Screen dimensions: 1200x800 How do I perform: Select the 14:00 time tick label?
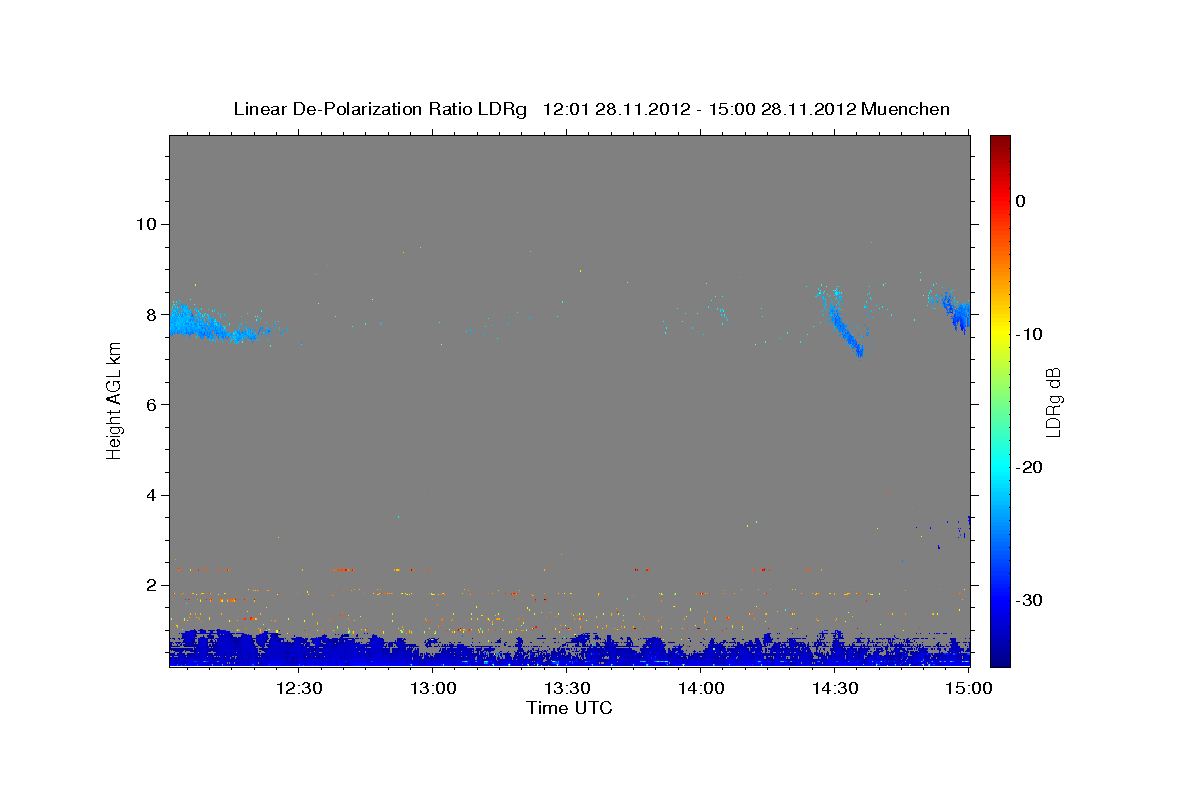click(701, 688)
